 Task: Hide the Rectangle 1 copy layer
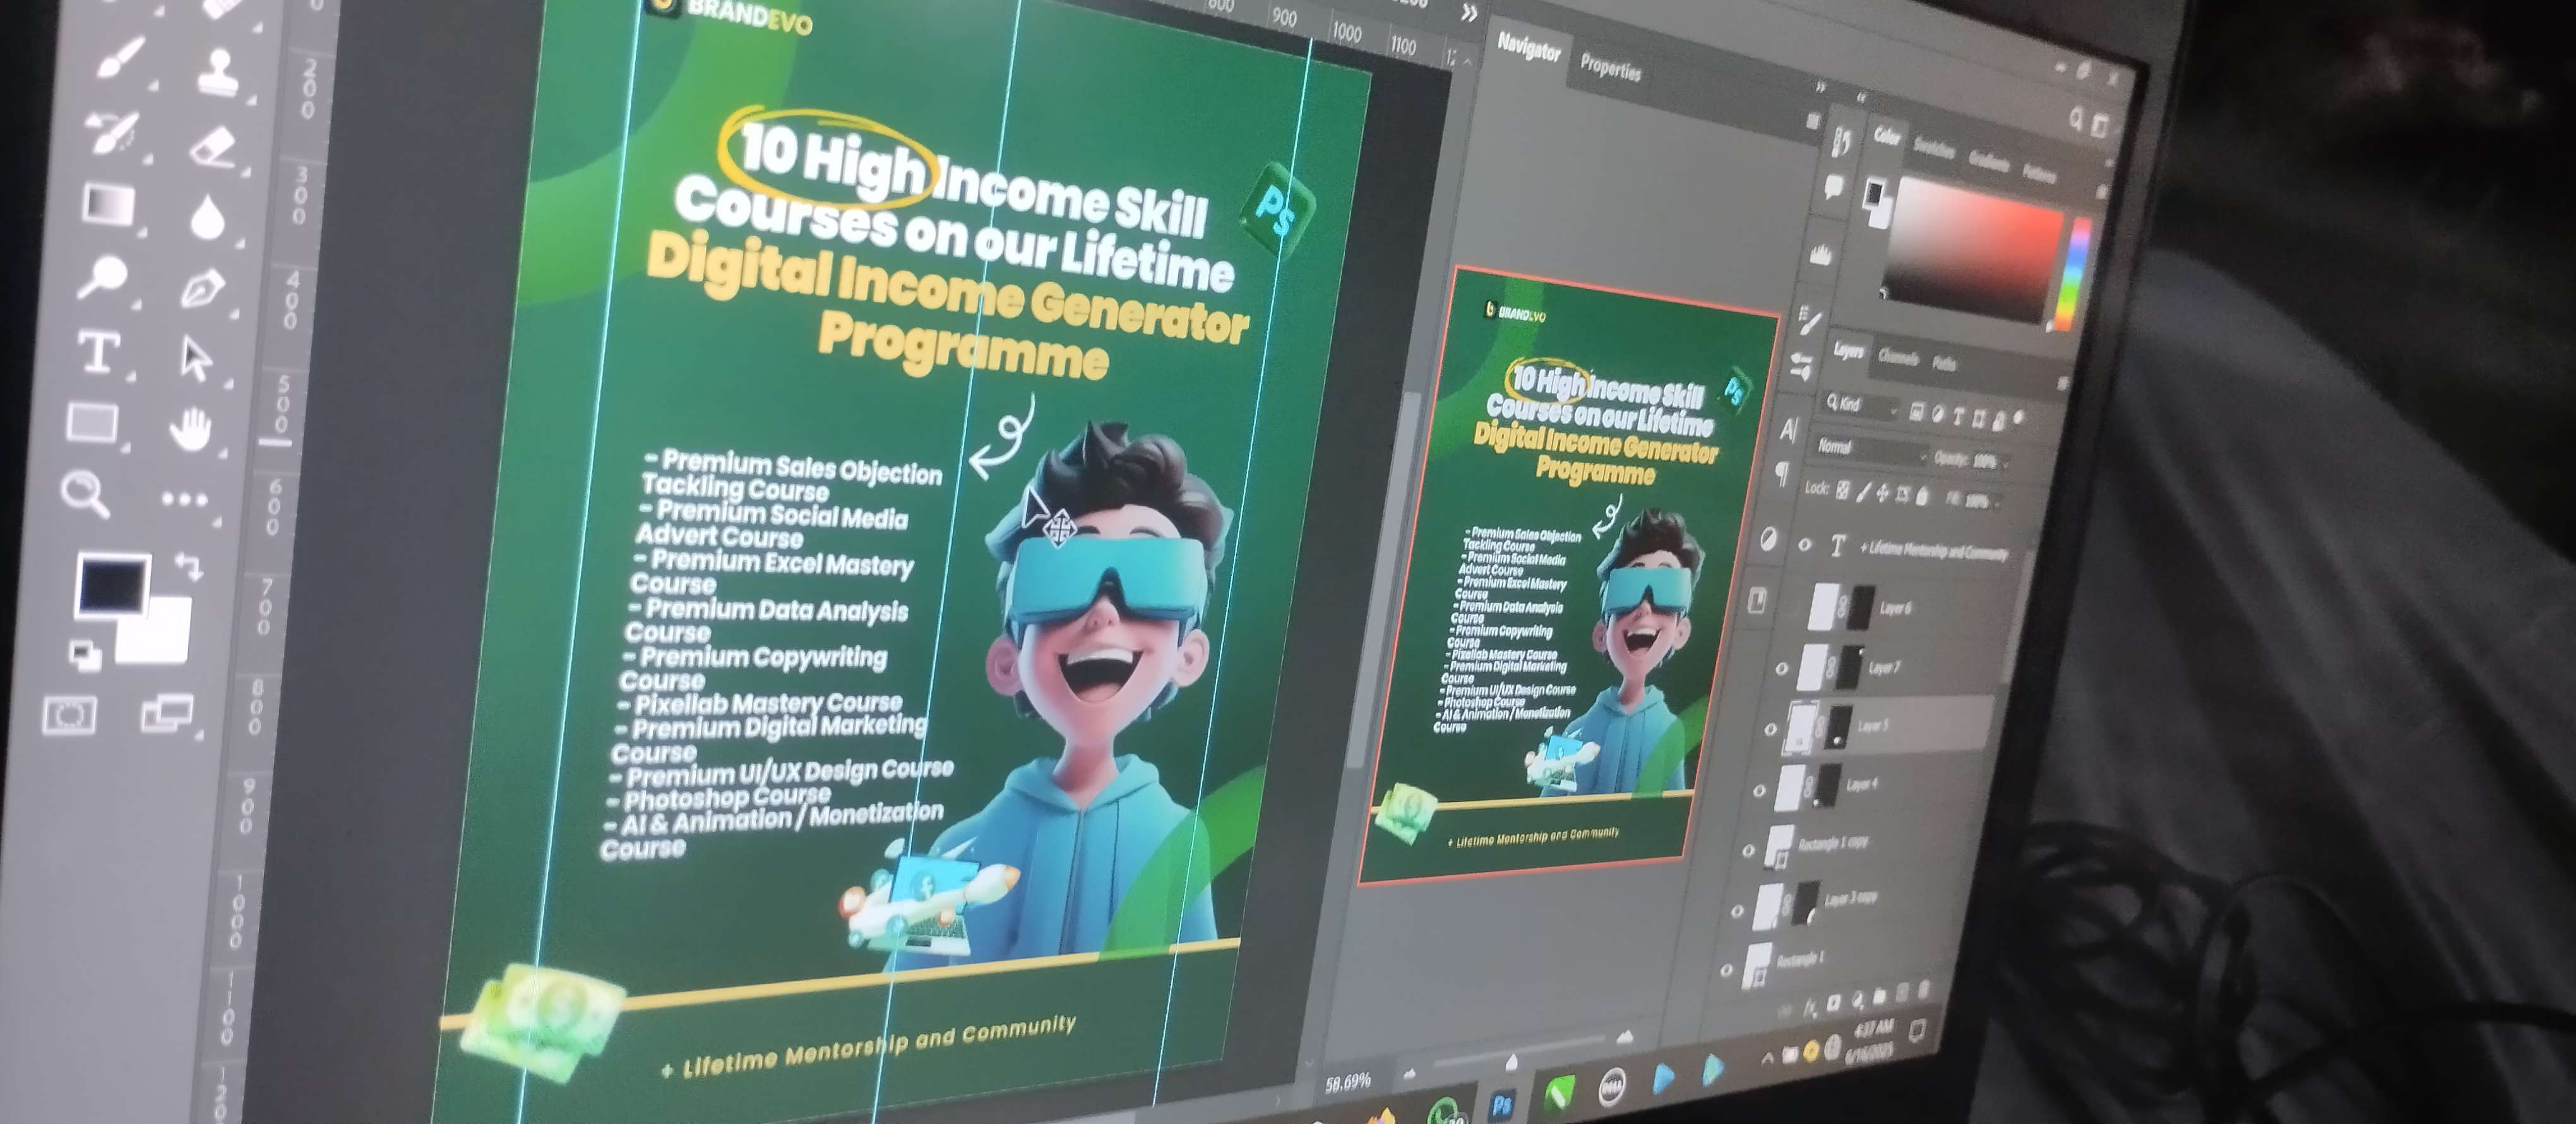tap(1748, 850)
